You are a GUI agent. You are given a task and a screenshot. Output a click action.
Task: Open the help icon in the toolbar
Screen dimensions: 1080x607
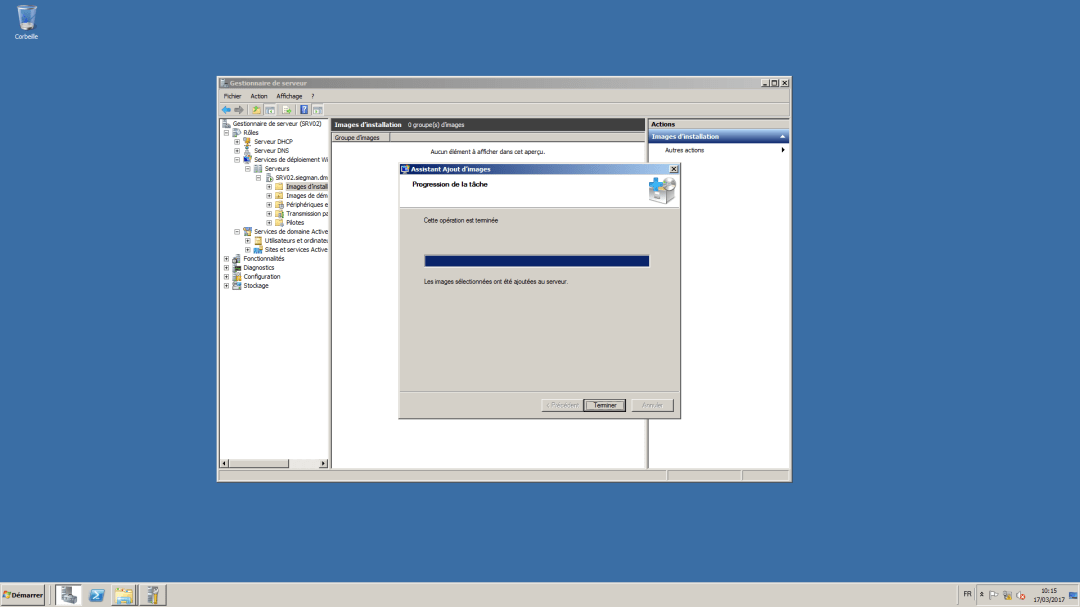point(304,109)
